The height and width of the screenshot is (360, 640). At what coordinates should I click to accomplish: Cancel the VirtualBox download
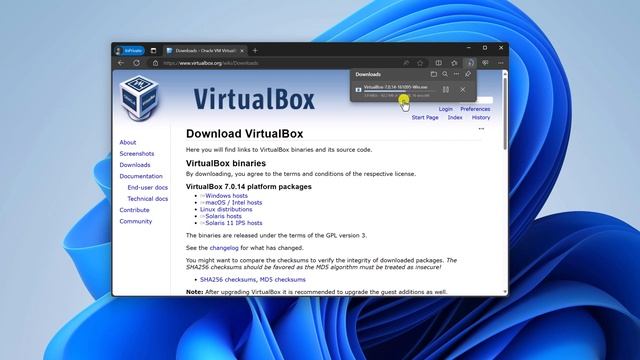coord(462,89)
